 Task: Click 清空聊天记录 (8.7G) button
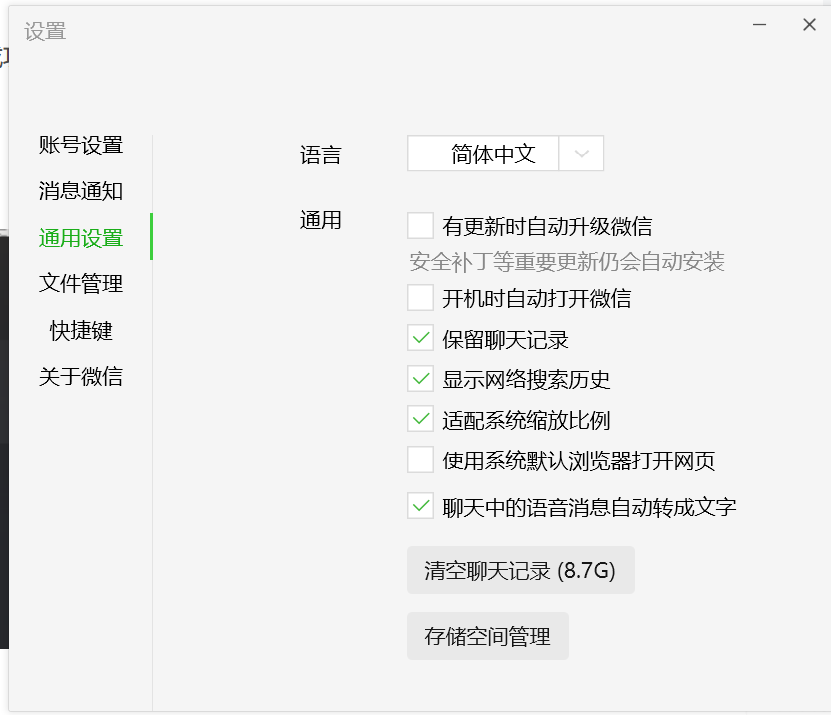(x=520, y=570)
